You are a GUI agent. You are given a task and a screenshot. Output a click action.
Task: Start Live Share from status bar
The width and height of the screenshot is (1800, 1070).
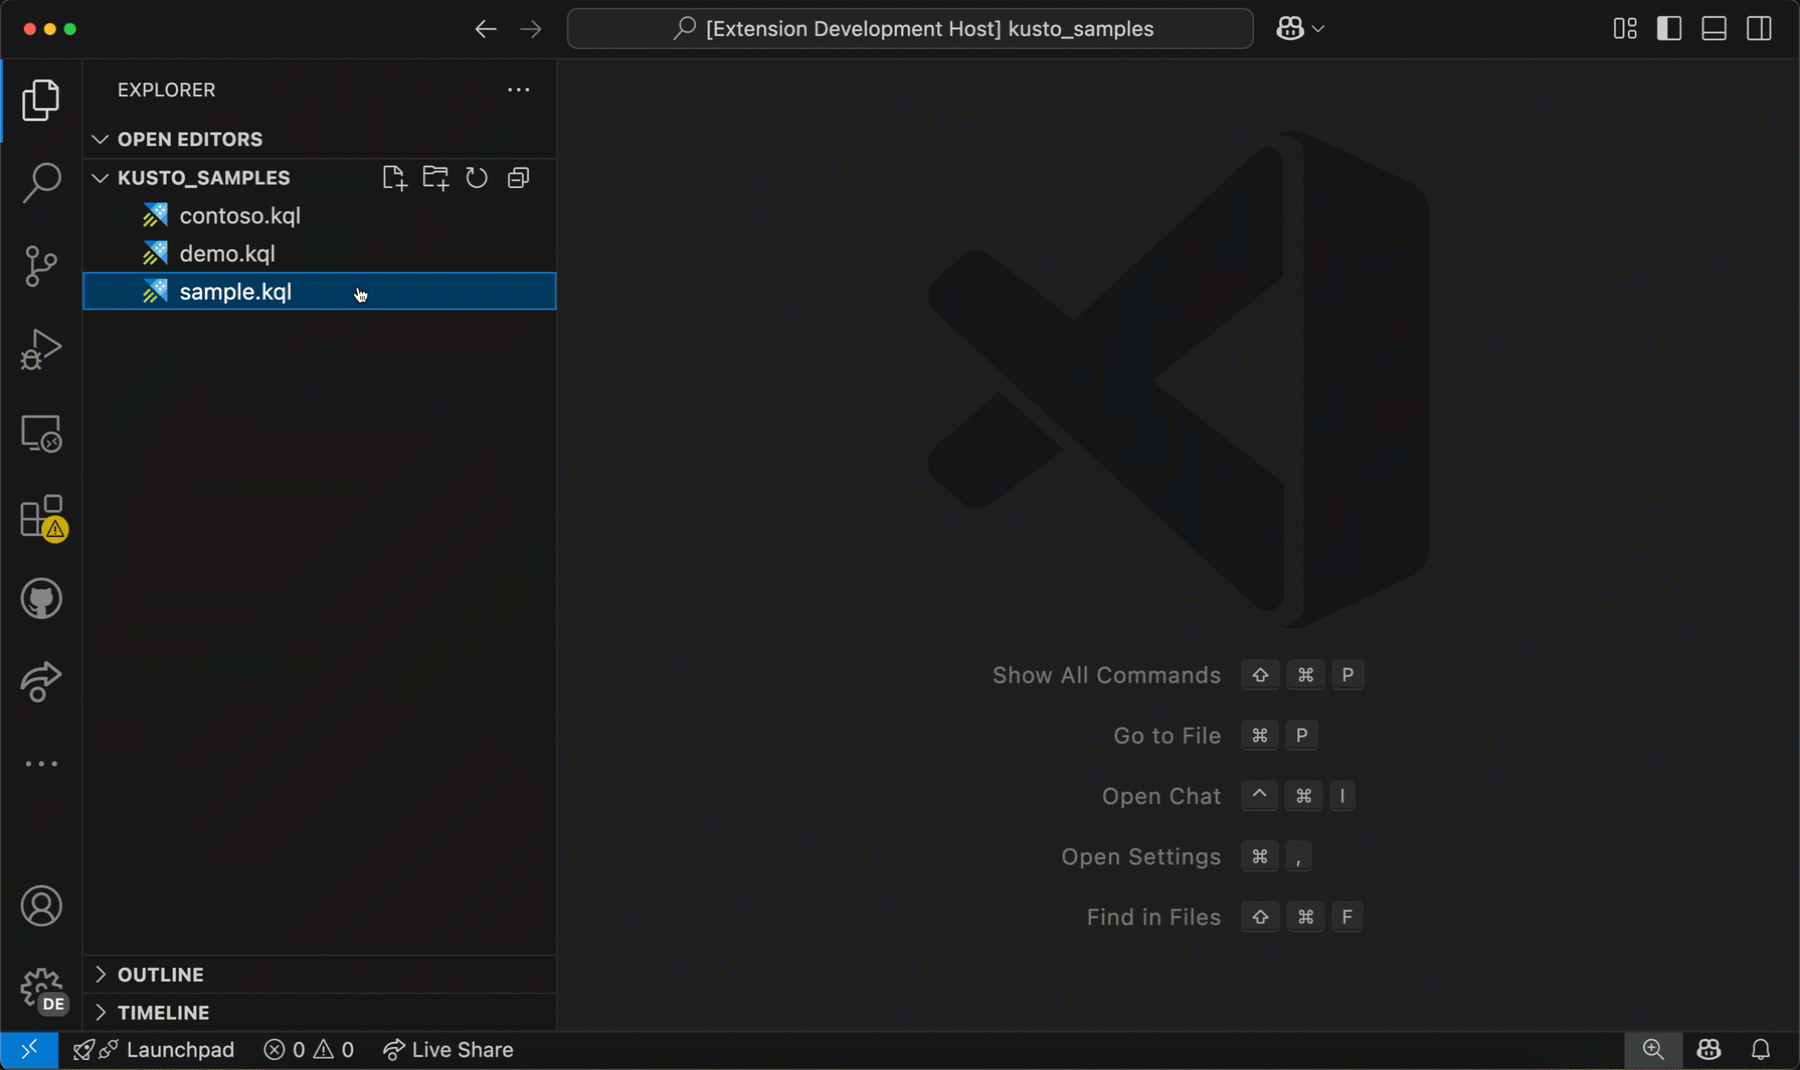(x=448, y=1050)
